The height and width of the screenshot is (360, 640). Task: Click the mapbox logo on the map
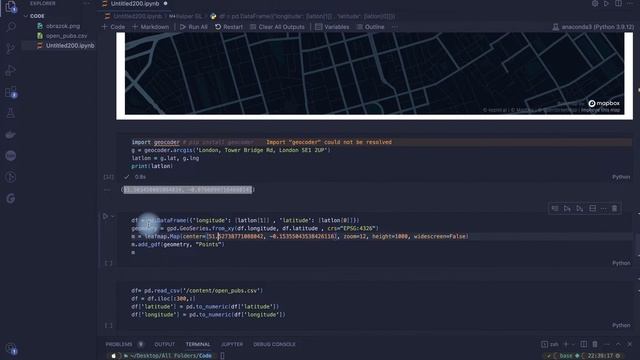(x=604, y=103)
